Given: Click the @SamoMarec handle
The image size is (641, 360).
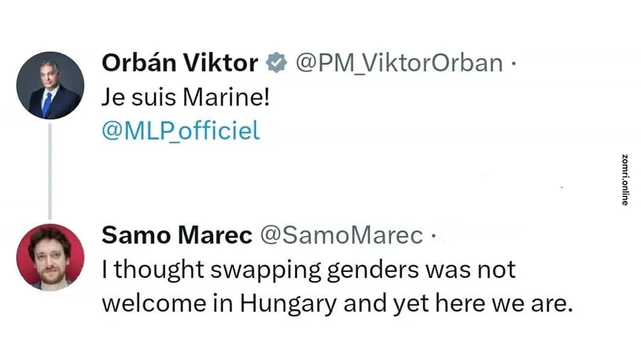Looking at the screenshot, I should (341, 235).
